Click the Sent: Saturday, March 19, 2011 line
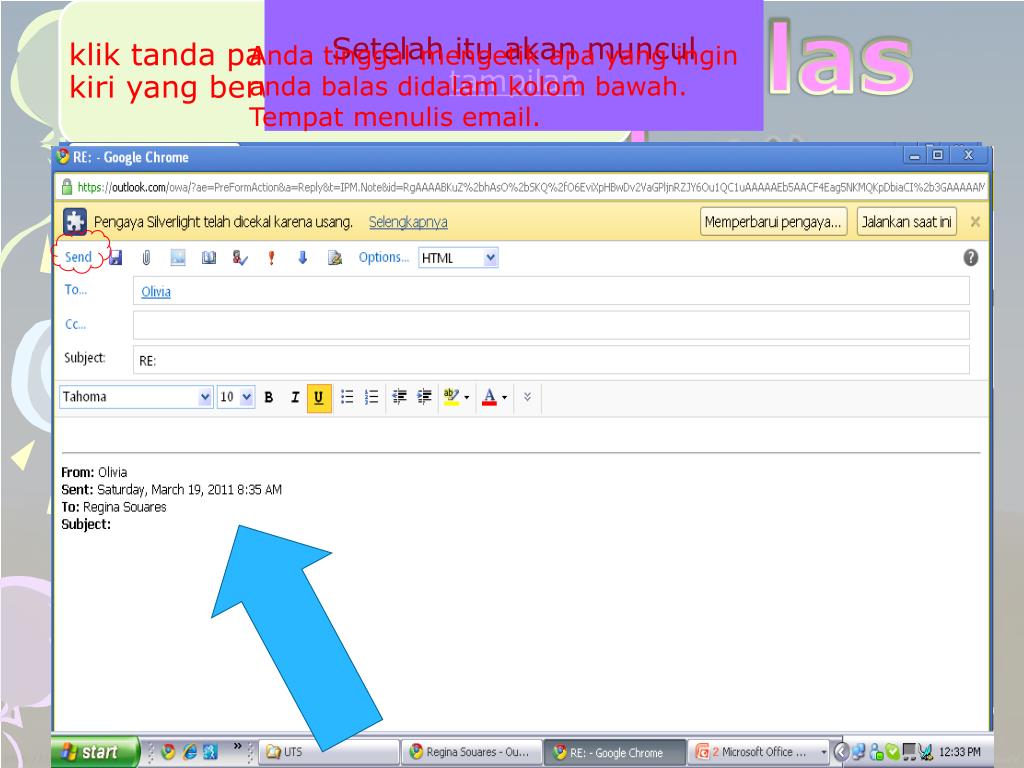Viewport: 1024px width, 768px height. [x=171, y=490]
